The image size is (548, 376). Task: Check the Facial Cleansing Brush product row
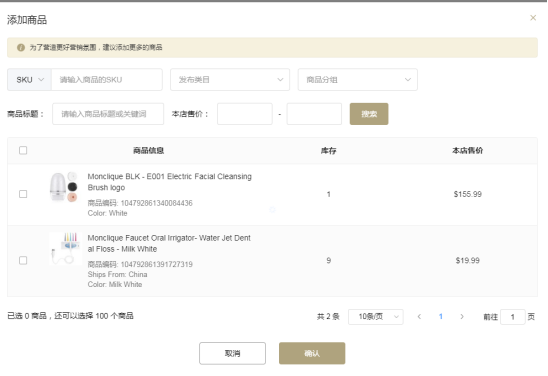23,194
